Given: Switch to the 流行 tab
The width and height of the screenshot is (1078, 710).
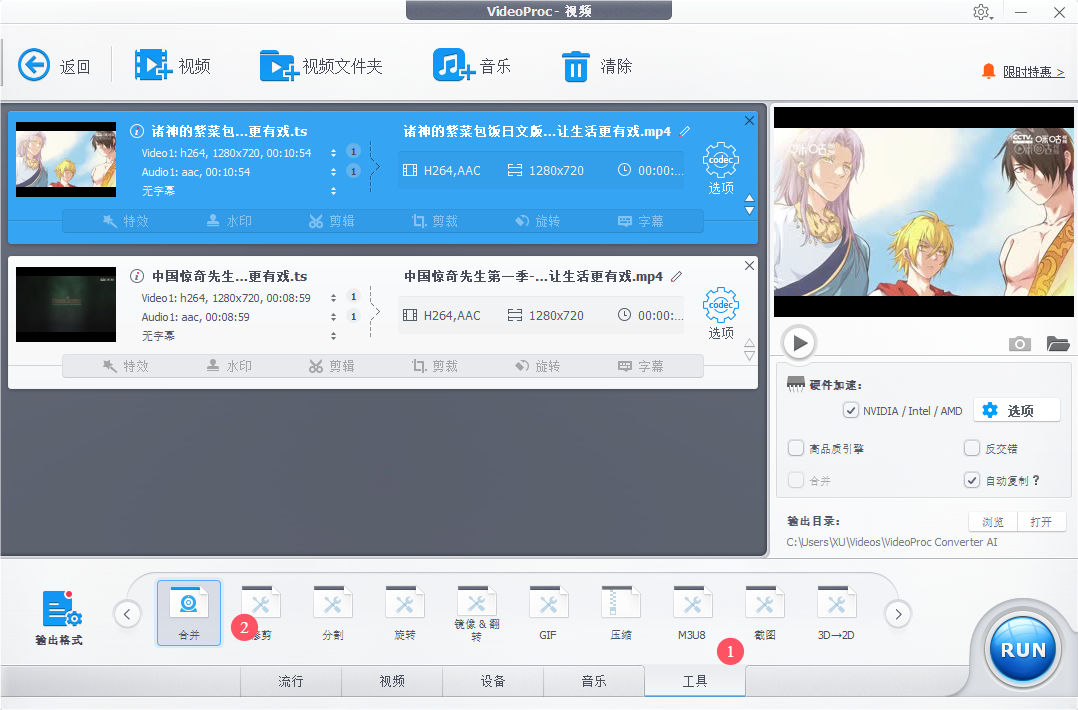Looking at the screenshot, I should pyautogui.click(x=290, y=681).
